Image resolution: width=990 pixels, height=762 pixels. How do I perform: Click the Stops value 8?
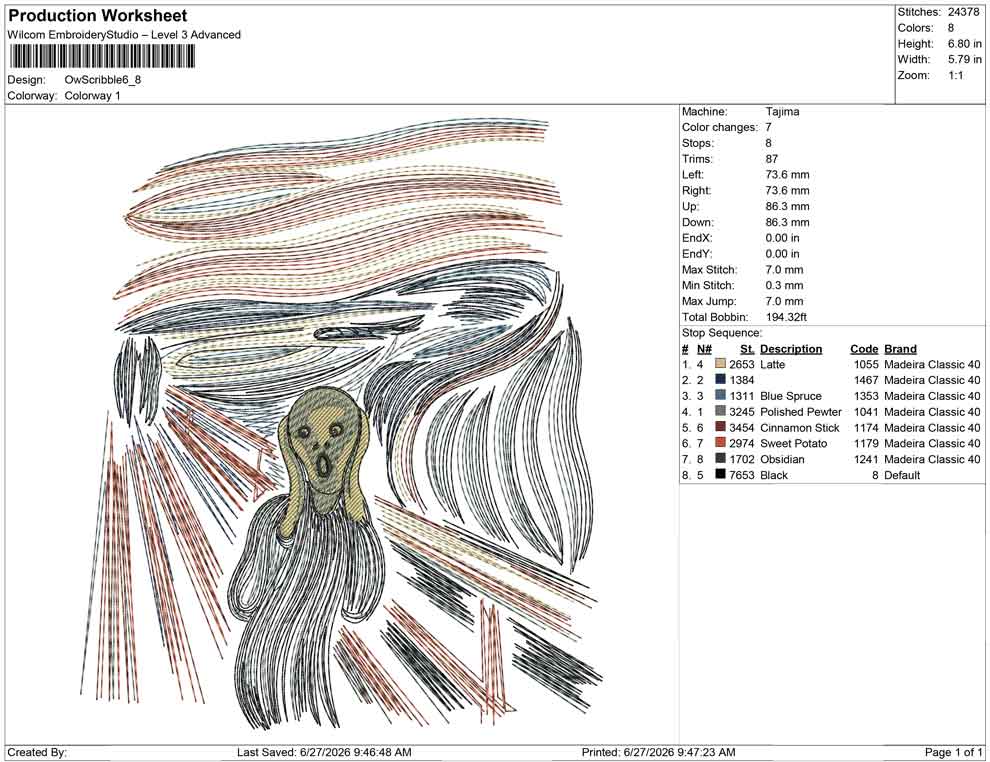pos(768,143)
